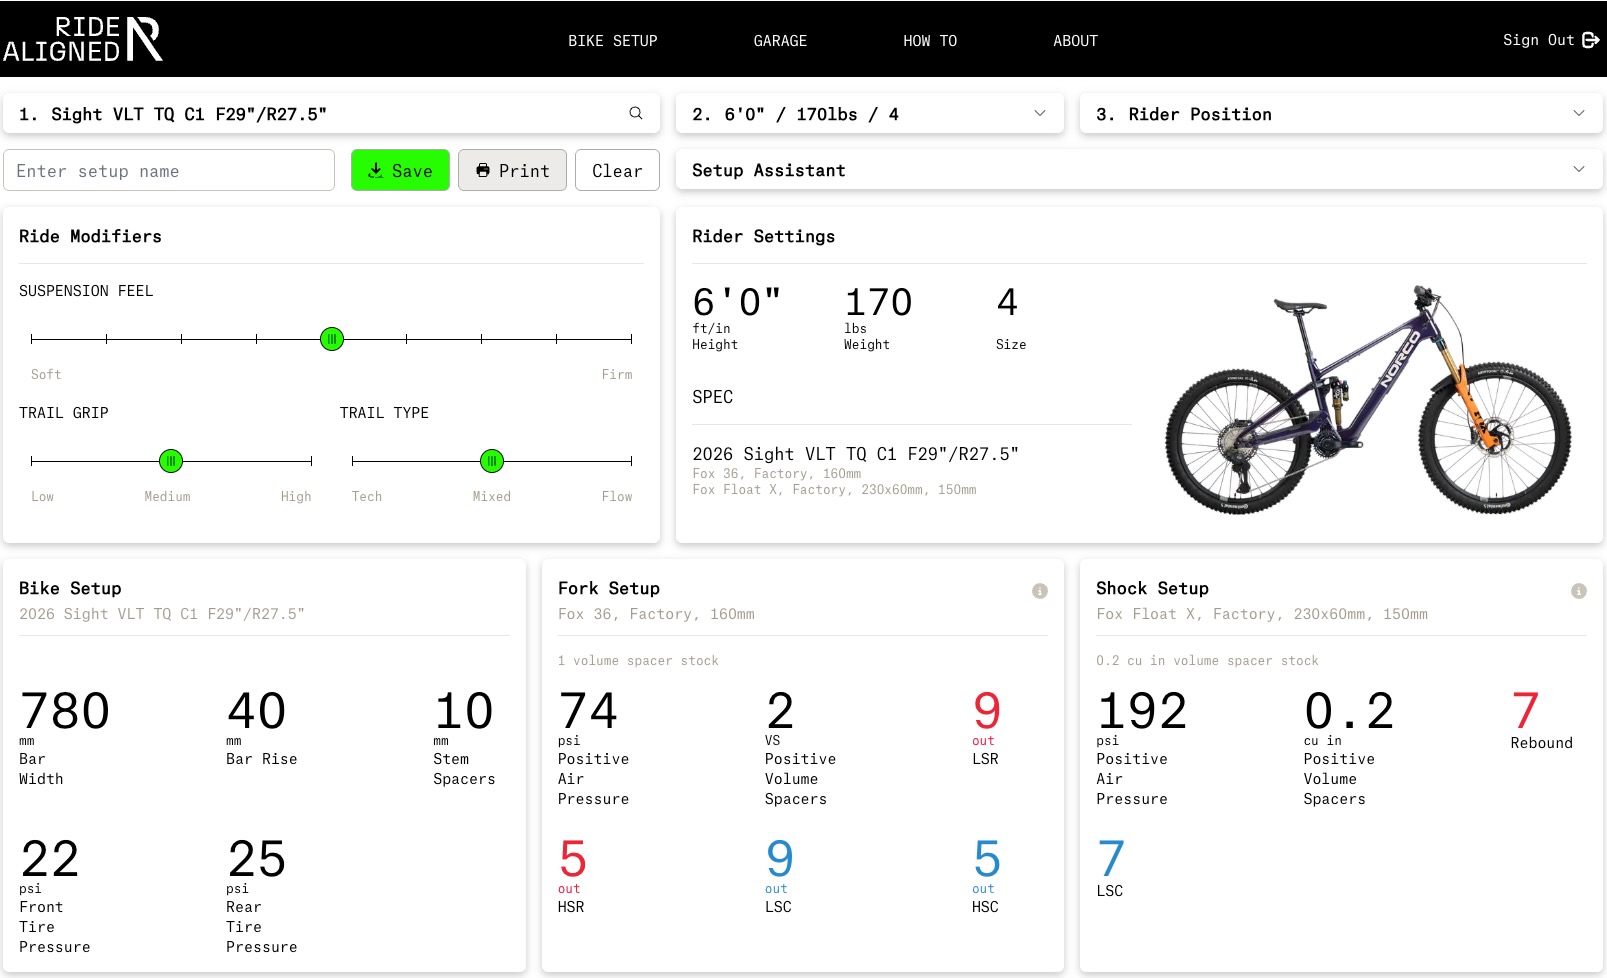The width and height of the screenshot is (1607, 978).
Task: Click the Flow label on Trail Type
Action: pyautogui.click(x=617, y=496)
